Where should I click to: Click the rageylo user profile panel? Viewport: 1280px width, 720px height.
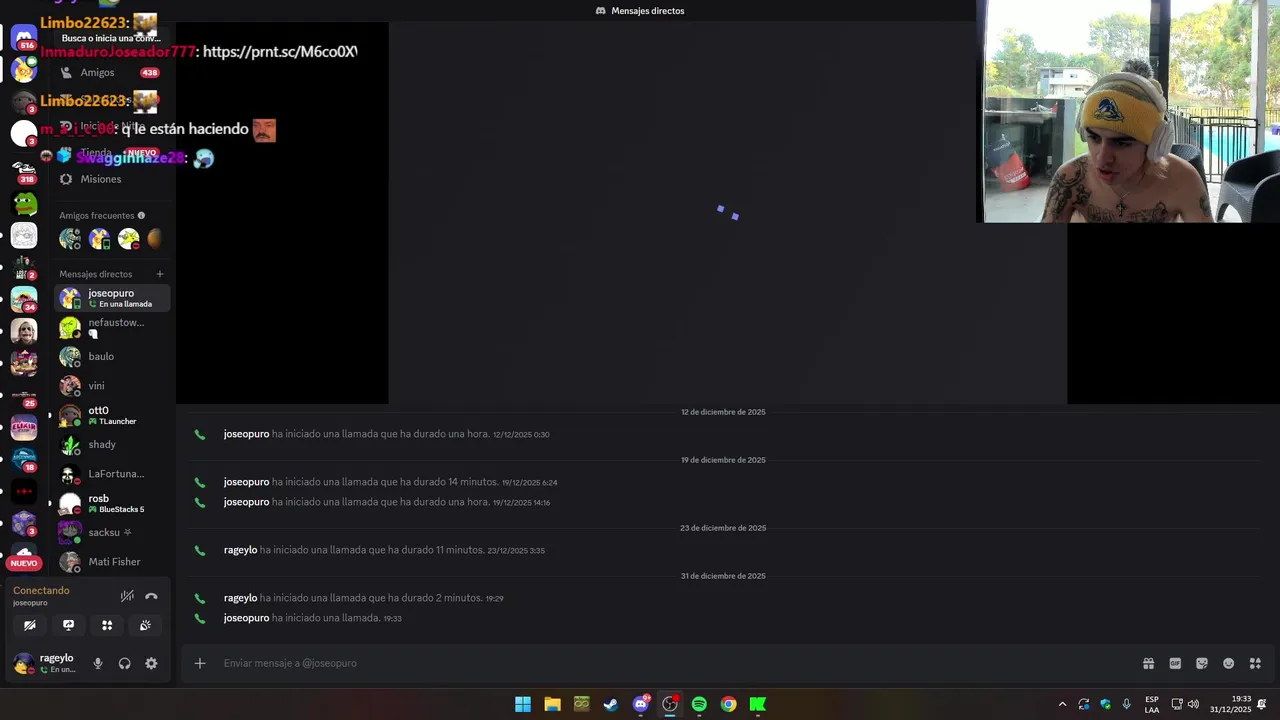click(x=45, y=663)
